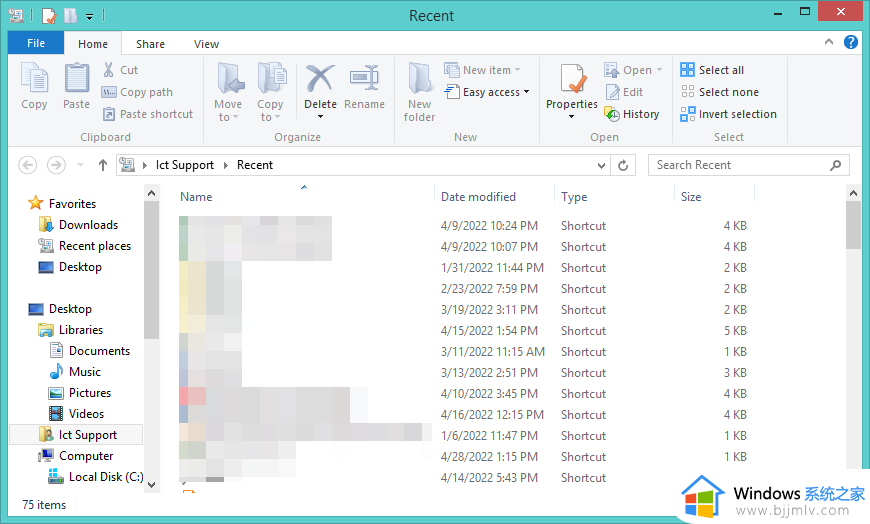Open the File menu tab

36,43
